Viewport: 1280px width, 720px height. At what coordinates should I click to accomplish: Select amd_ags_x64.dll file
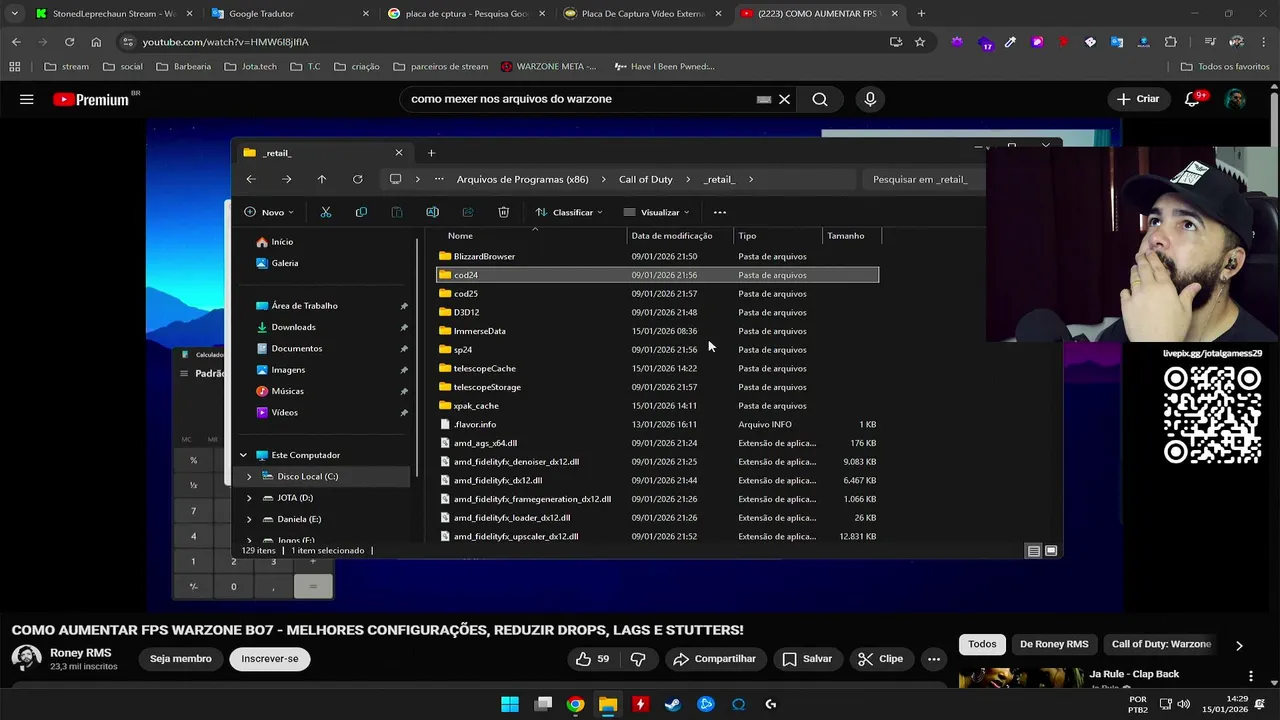pyautogui.click(x=657, y=443)
